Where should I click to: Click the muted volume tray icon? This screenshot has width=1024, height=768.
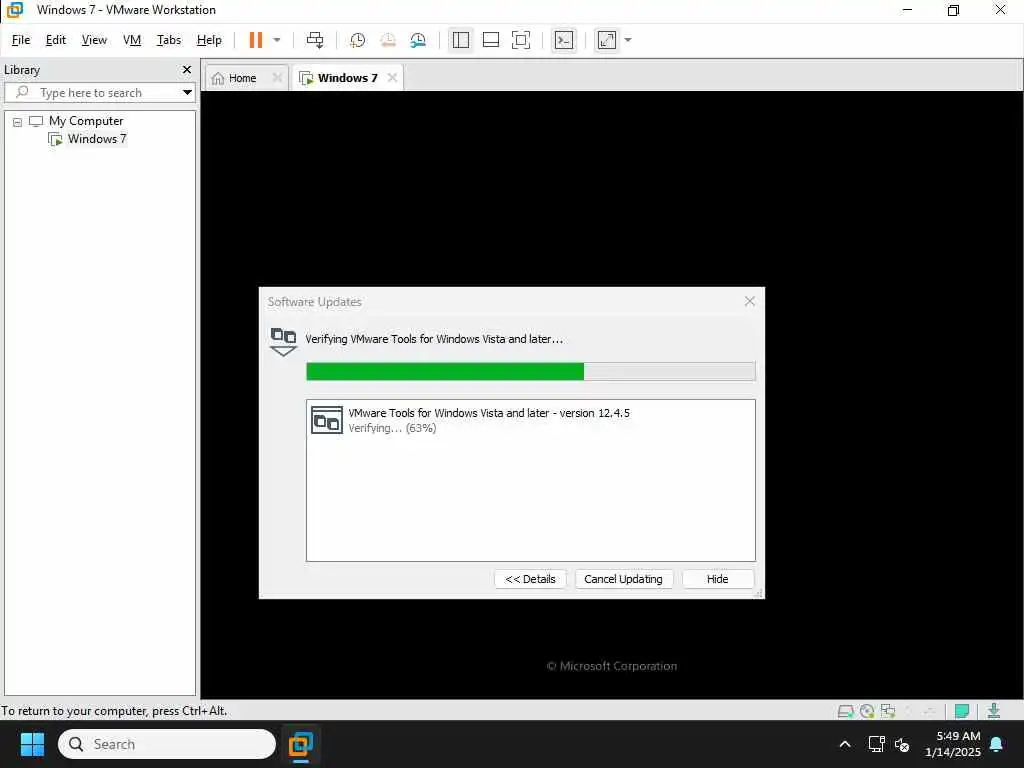click(902, 744)
